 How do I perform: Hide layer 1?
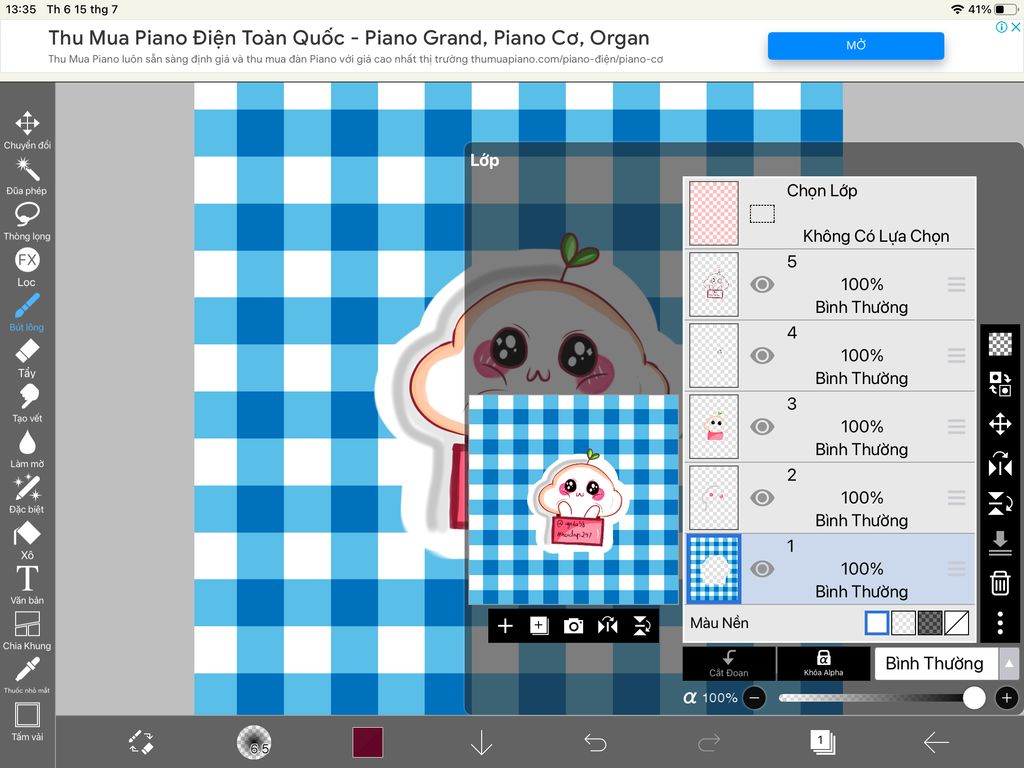click(762, 569)
